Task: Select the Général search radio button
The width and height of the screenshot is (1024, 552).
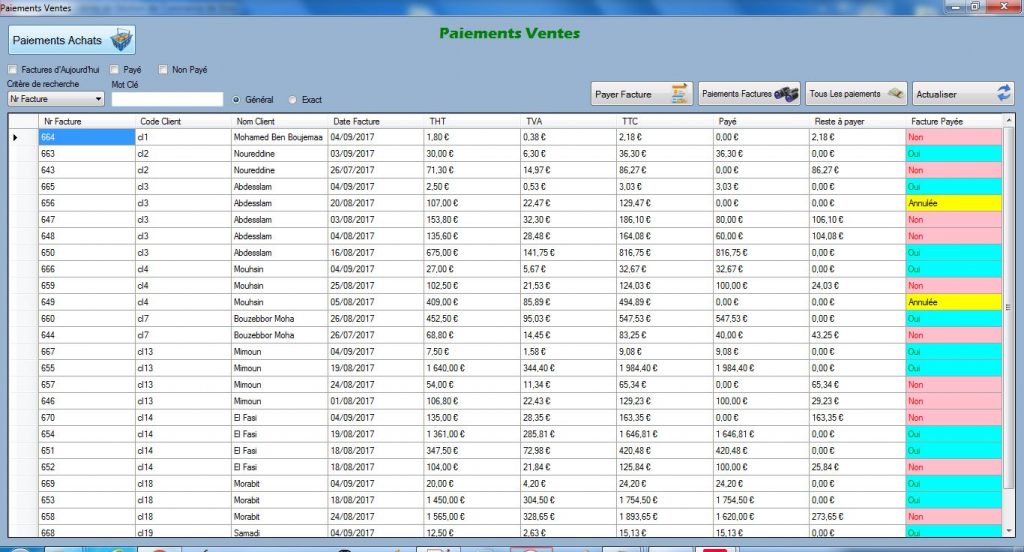Action: point(236,100)
